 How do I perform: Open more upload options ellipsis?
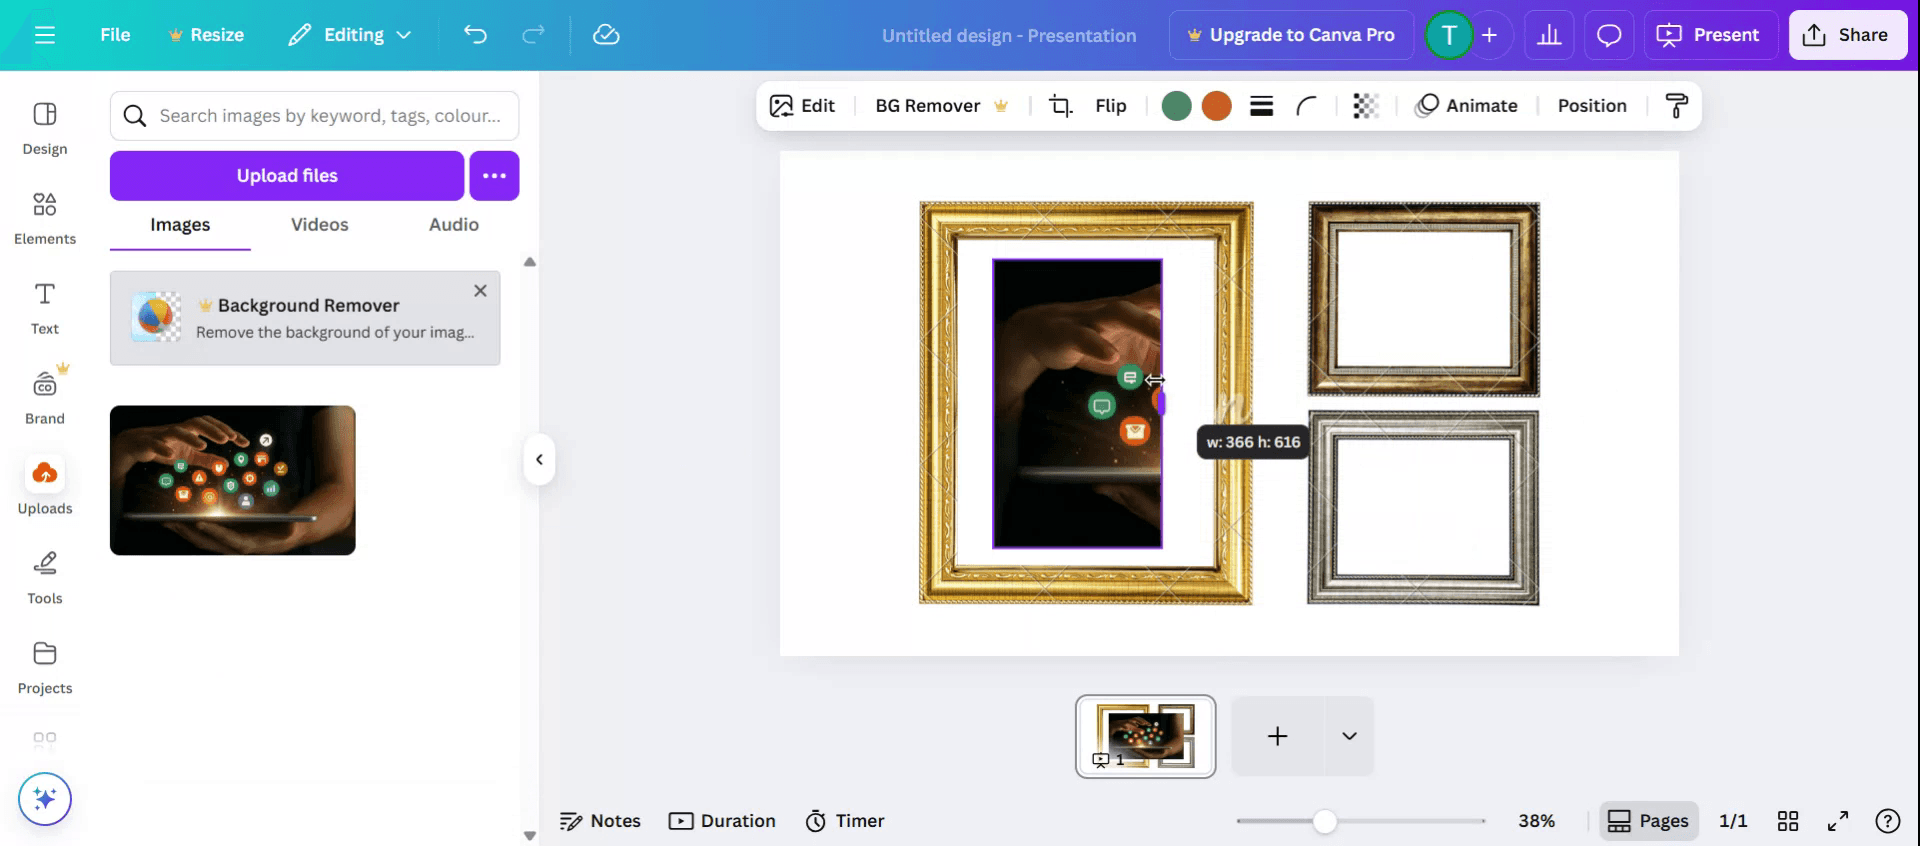tap(494, 176)
